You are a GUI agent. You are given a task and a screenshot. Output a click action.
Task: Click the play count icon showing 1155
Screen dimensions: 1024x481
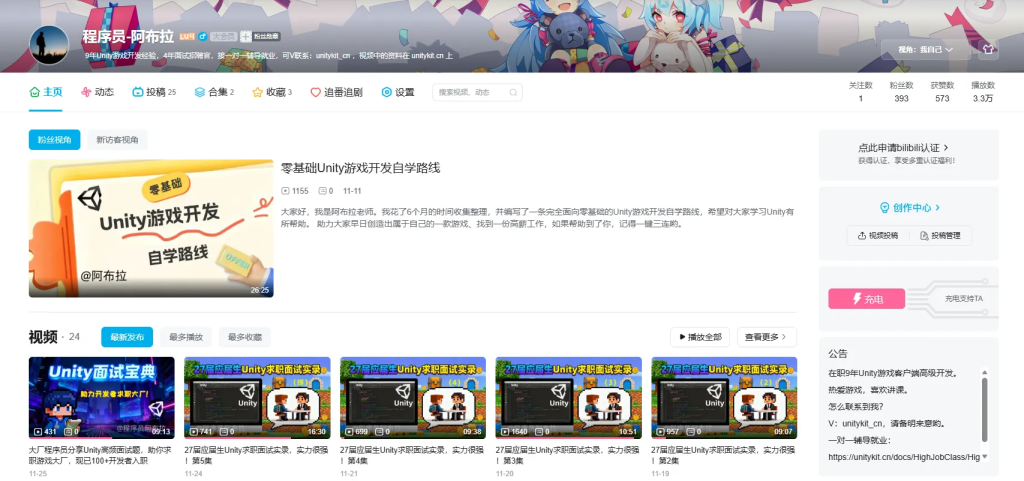(x=285, y=191)
